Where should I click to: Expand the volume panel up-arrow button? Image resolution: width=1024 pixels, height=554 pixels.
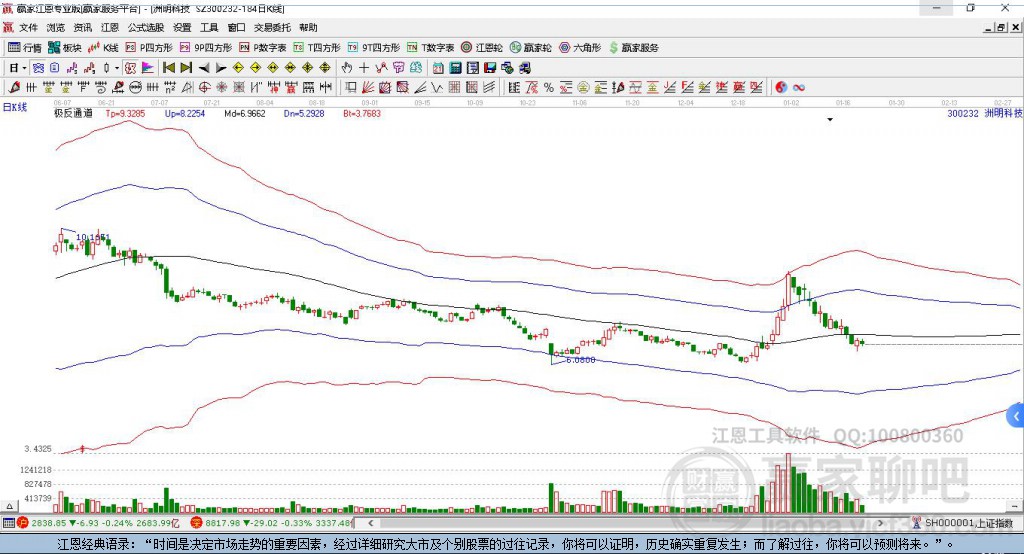tap(9, 506)
